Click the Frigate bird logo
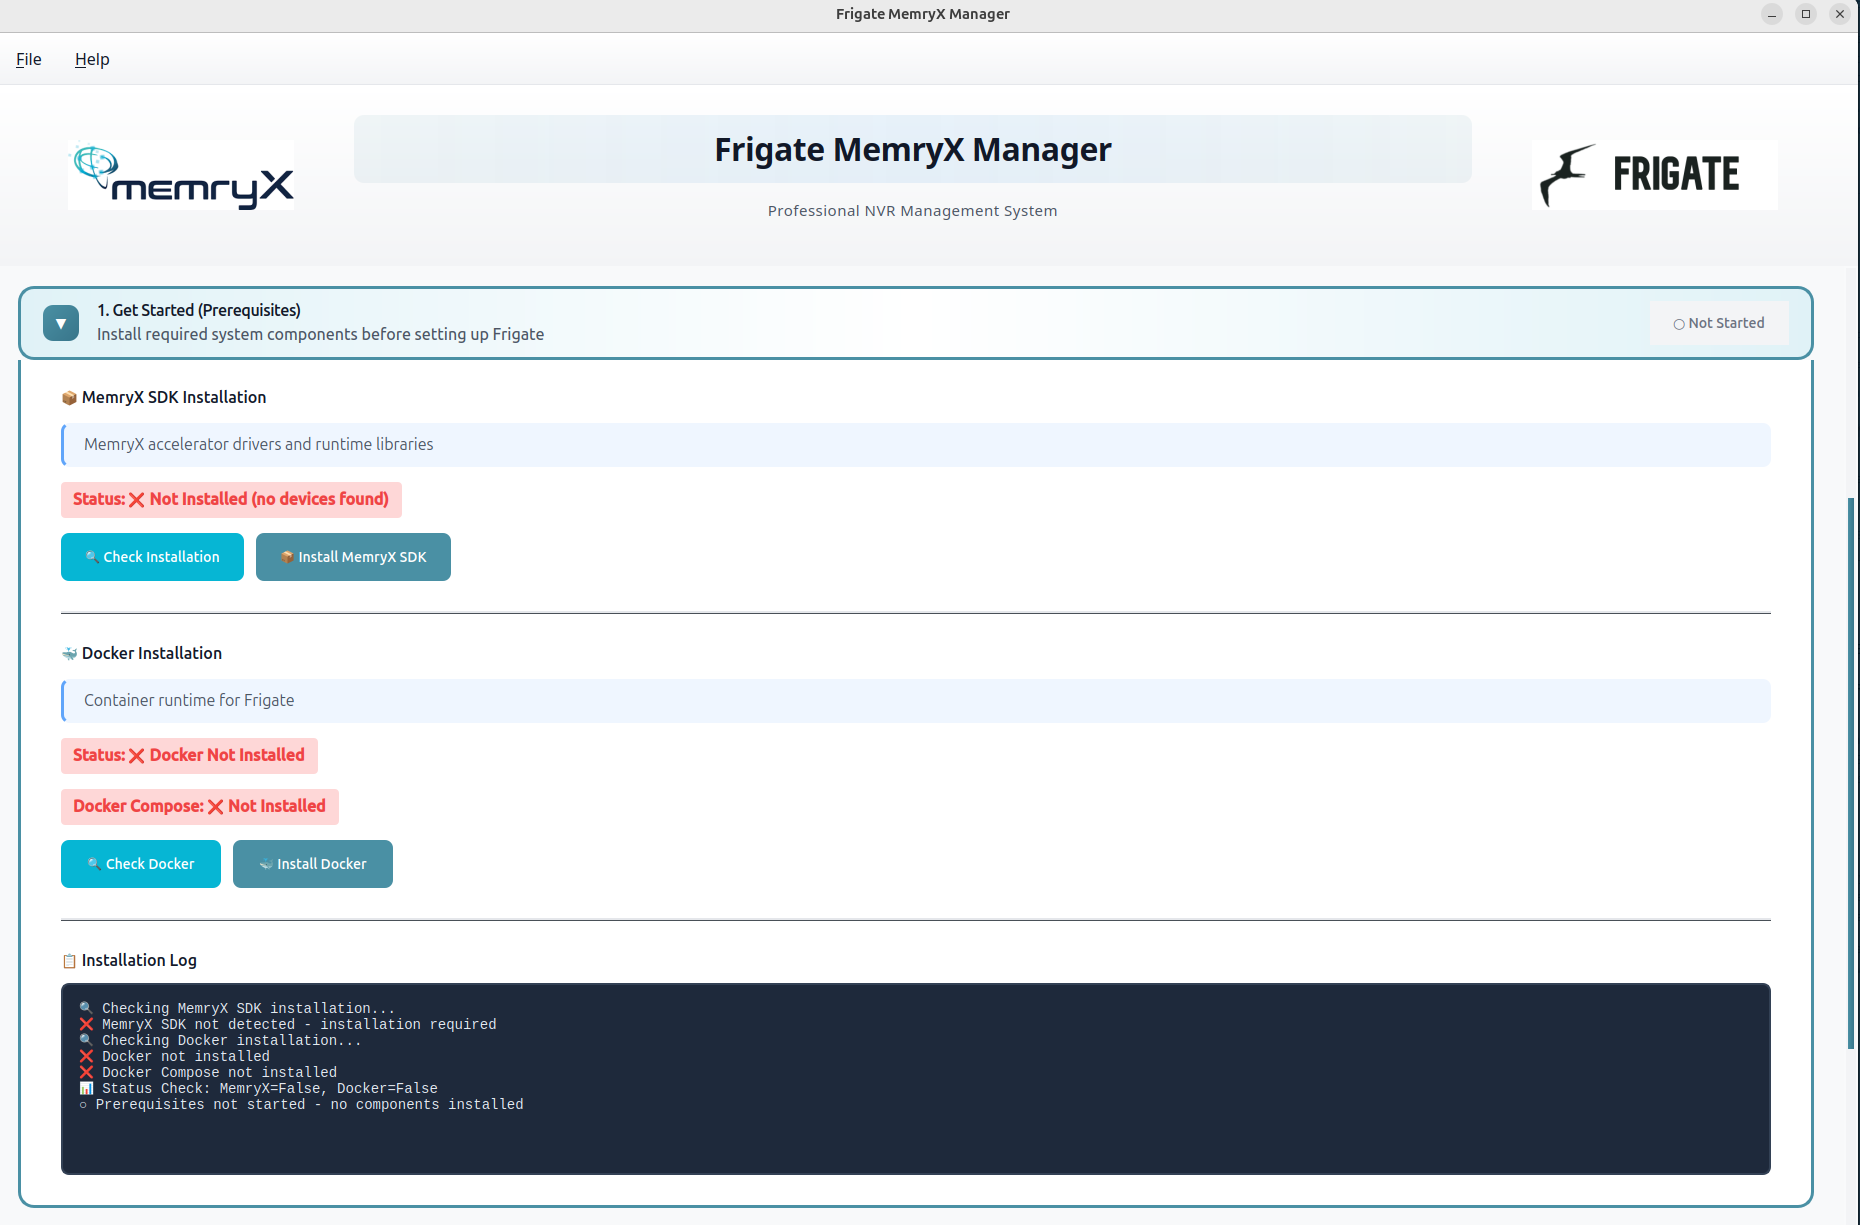This screenshot has height=1225, width=1860. [1567, 175]
